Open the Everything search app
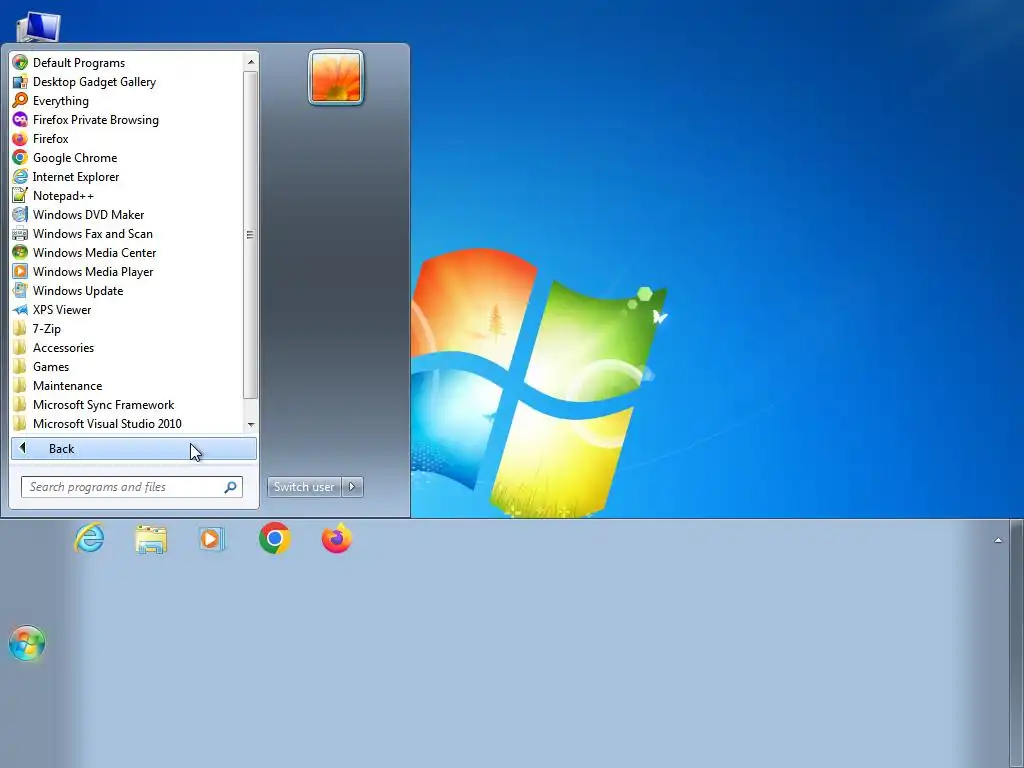Image resolution: width=1024 pixels, height=768 pixels. pyautogui.click(x=126, y=101)
